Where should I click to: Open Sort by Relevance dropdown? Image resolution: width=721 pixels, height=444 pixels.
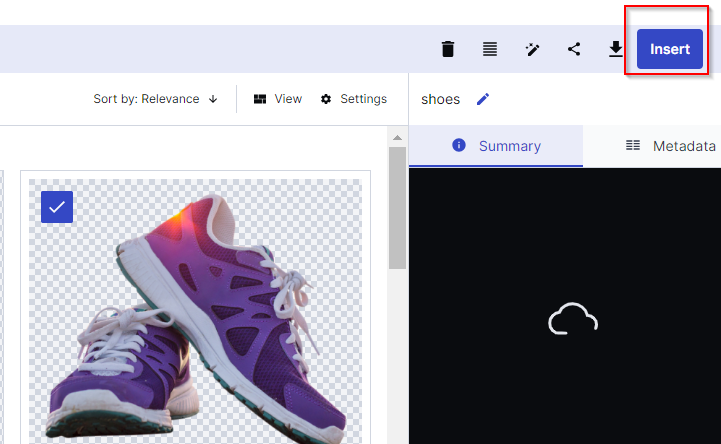tap(155, 99)
